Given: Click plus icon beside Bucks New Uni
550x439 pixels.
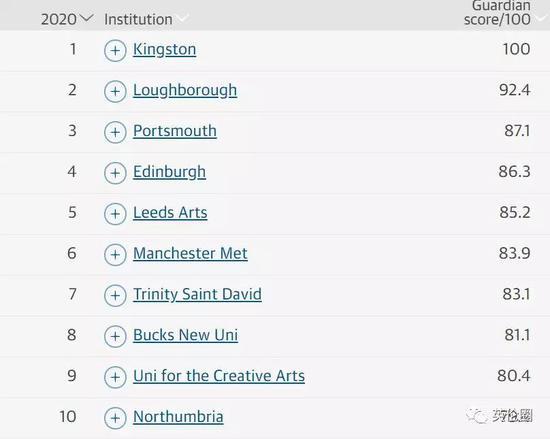Looking at the screenshot, I should [115, 336].
